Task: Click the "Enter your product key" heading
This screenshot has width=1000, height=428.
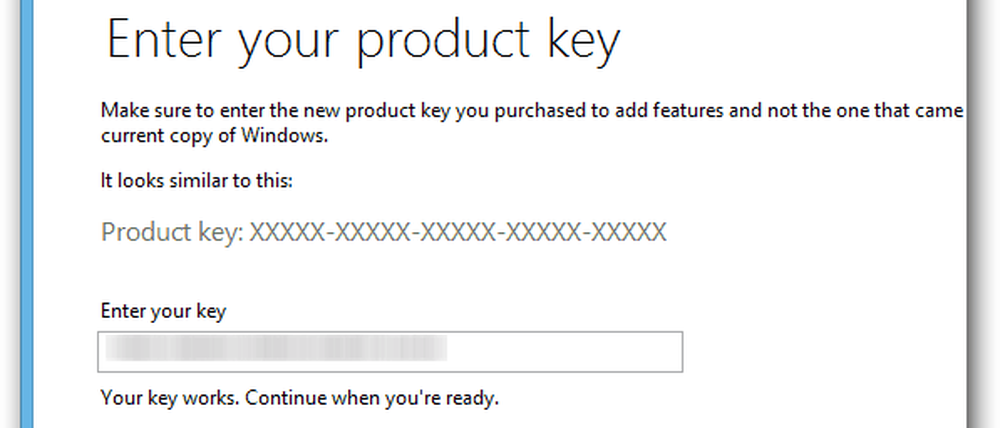Action: [x=363, y=42]
